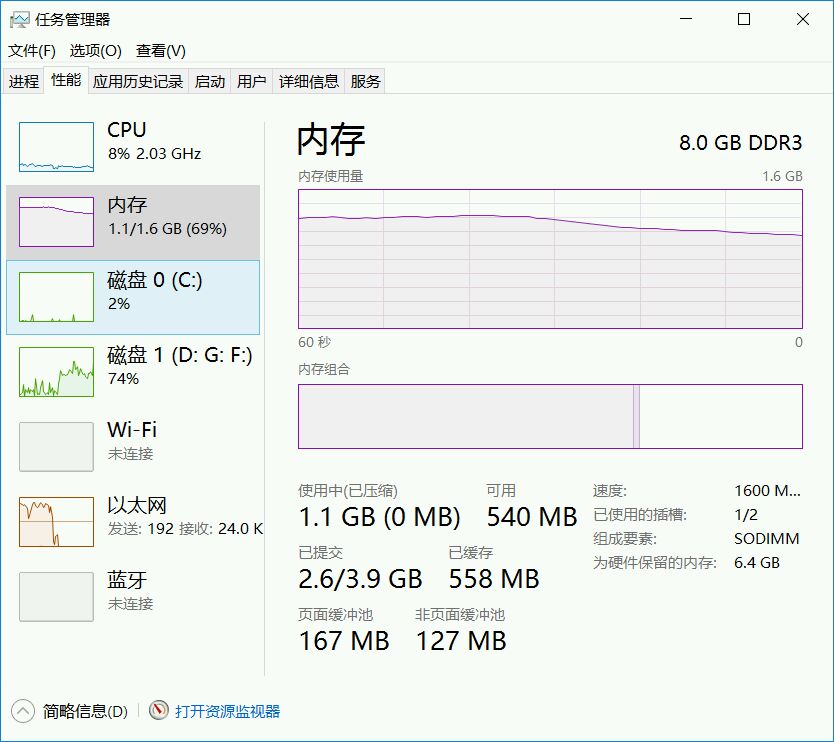Click the resource monitor gauge icon
Image resolution: width=834 pixels, height=742 pixels.
click(x=158, y=711)
